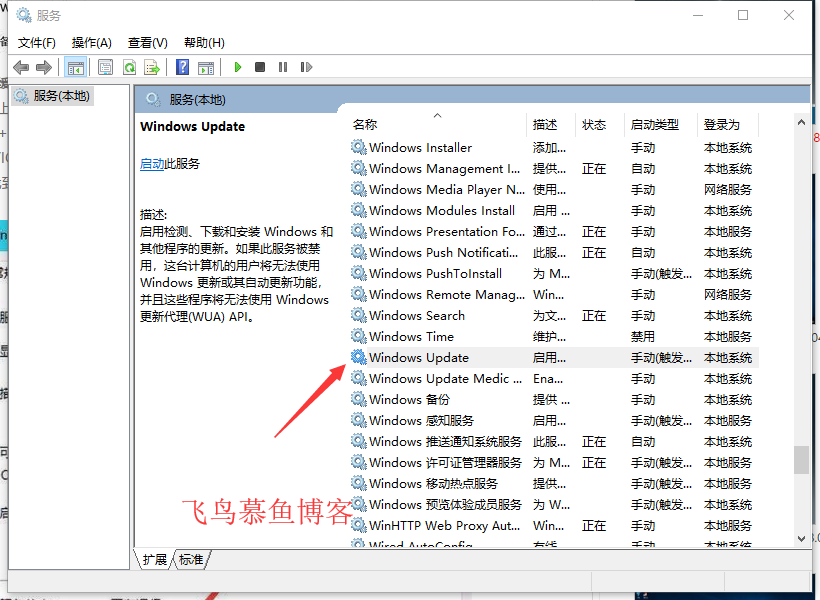Refresh the services list
The image size is (820, 600).
pos(131,67)
